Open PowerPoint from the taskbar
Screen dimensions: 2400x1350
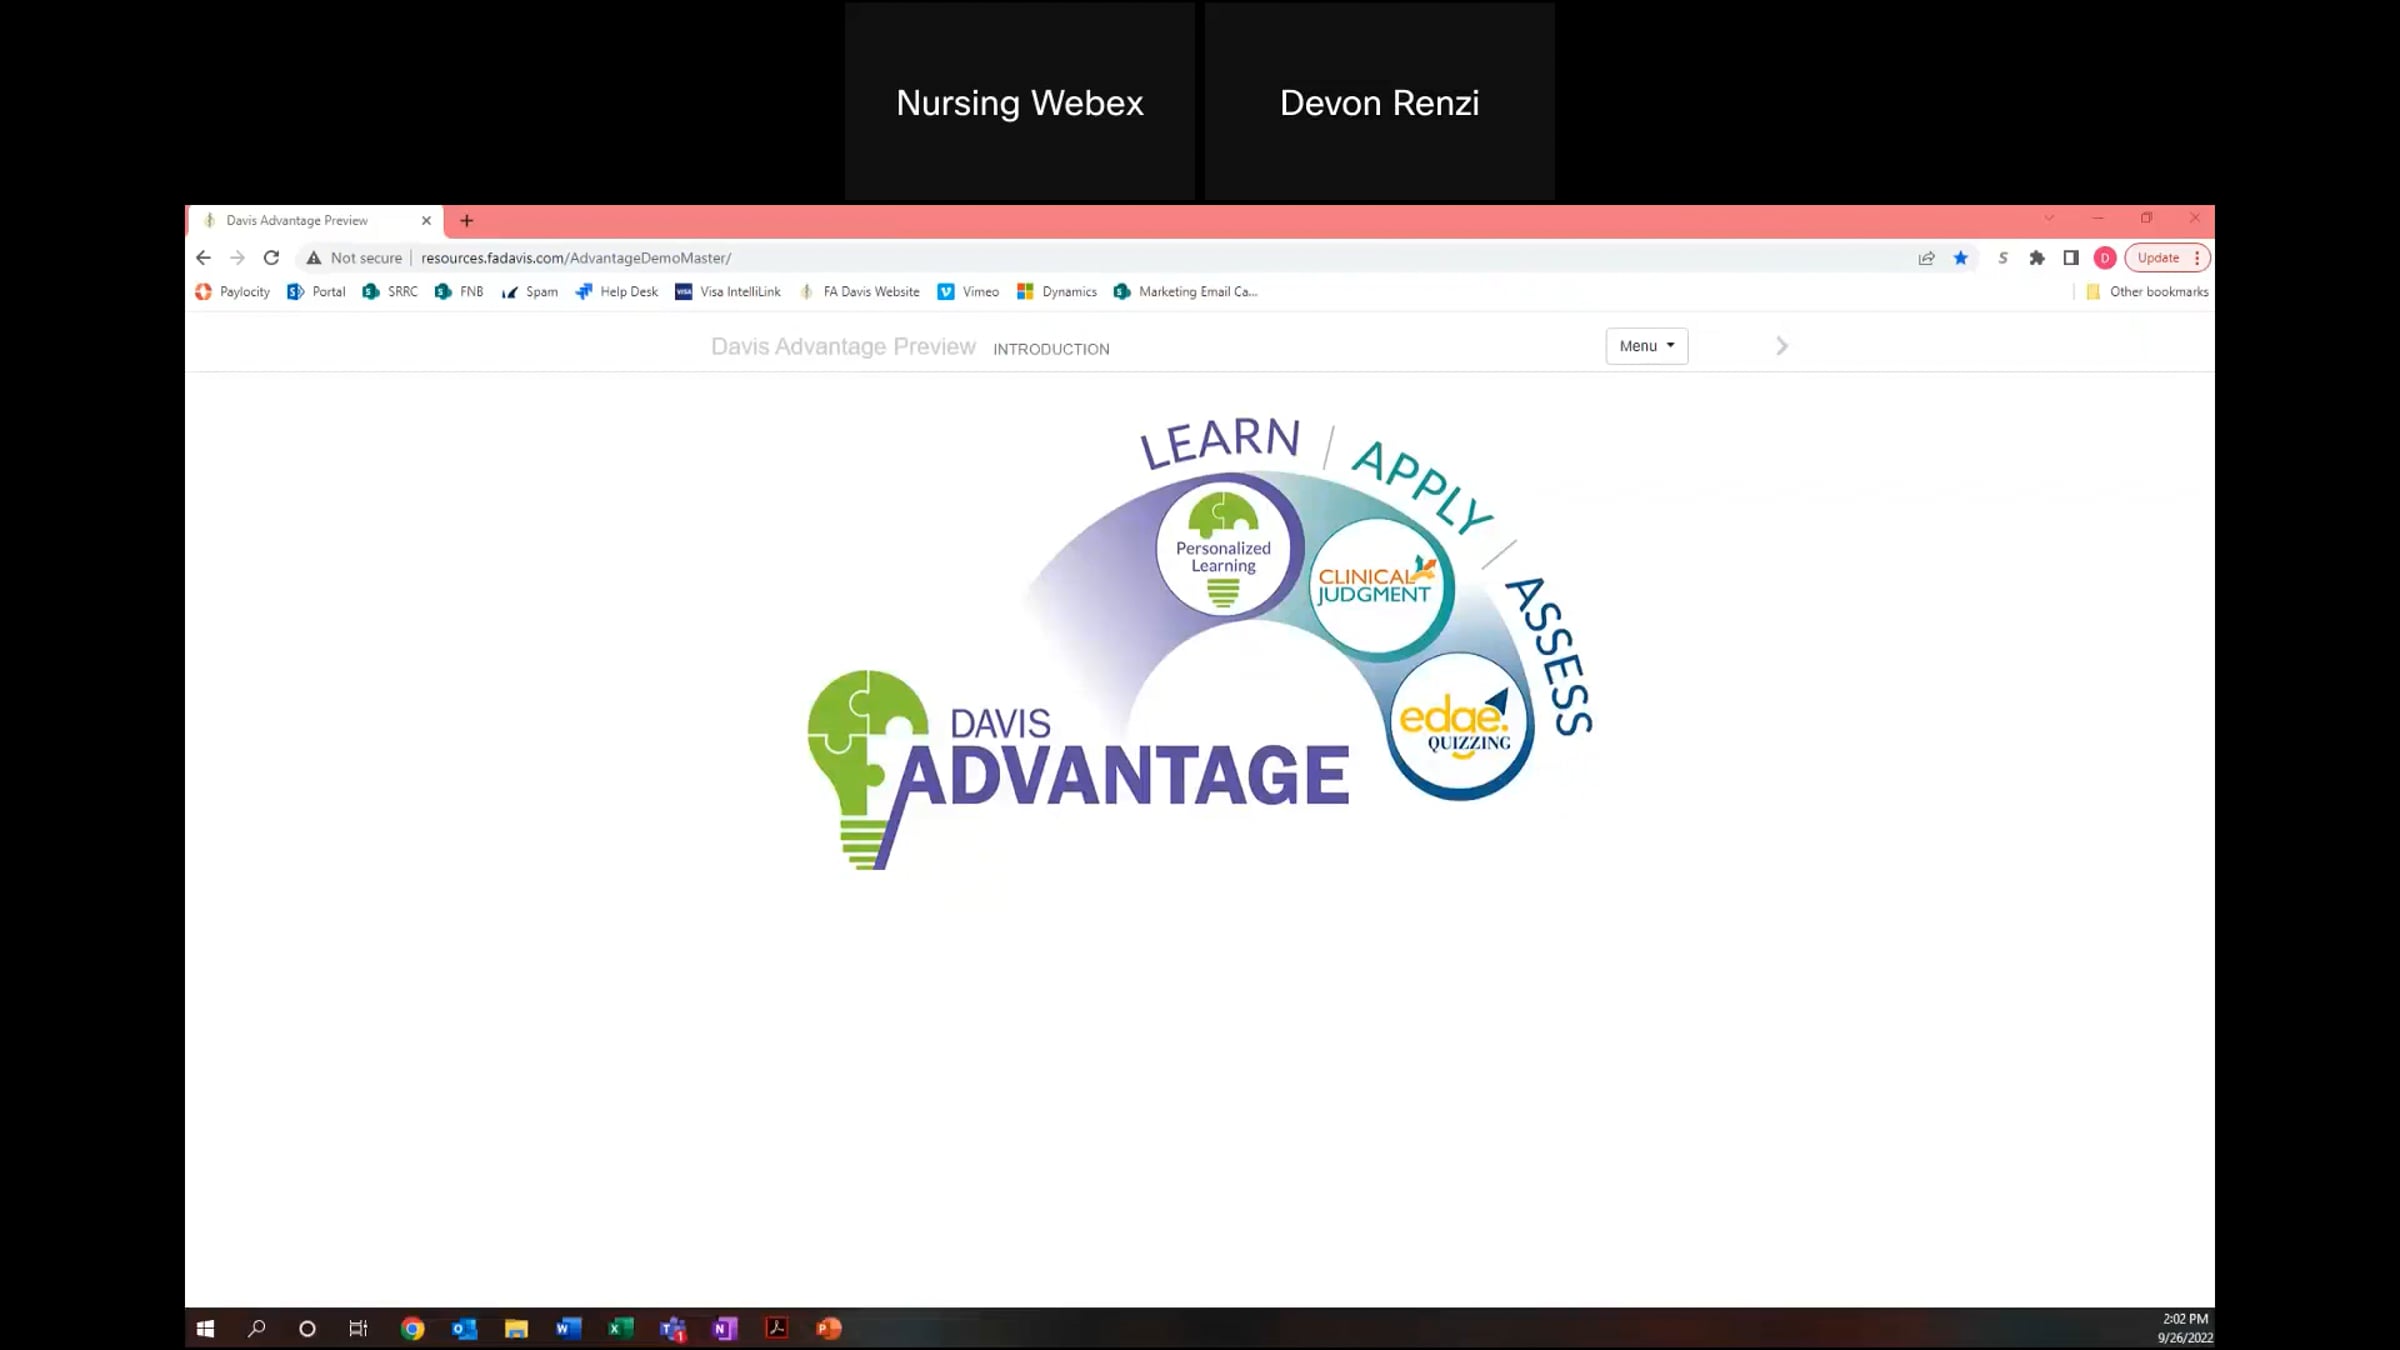[x=828, y=1328]
